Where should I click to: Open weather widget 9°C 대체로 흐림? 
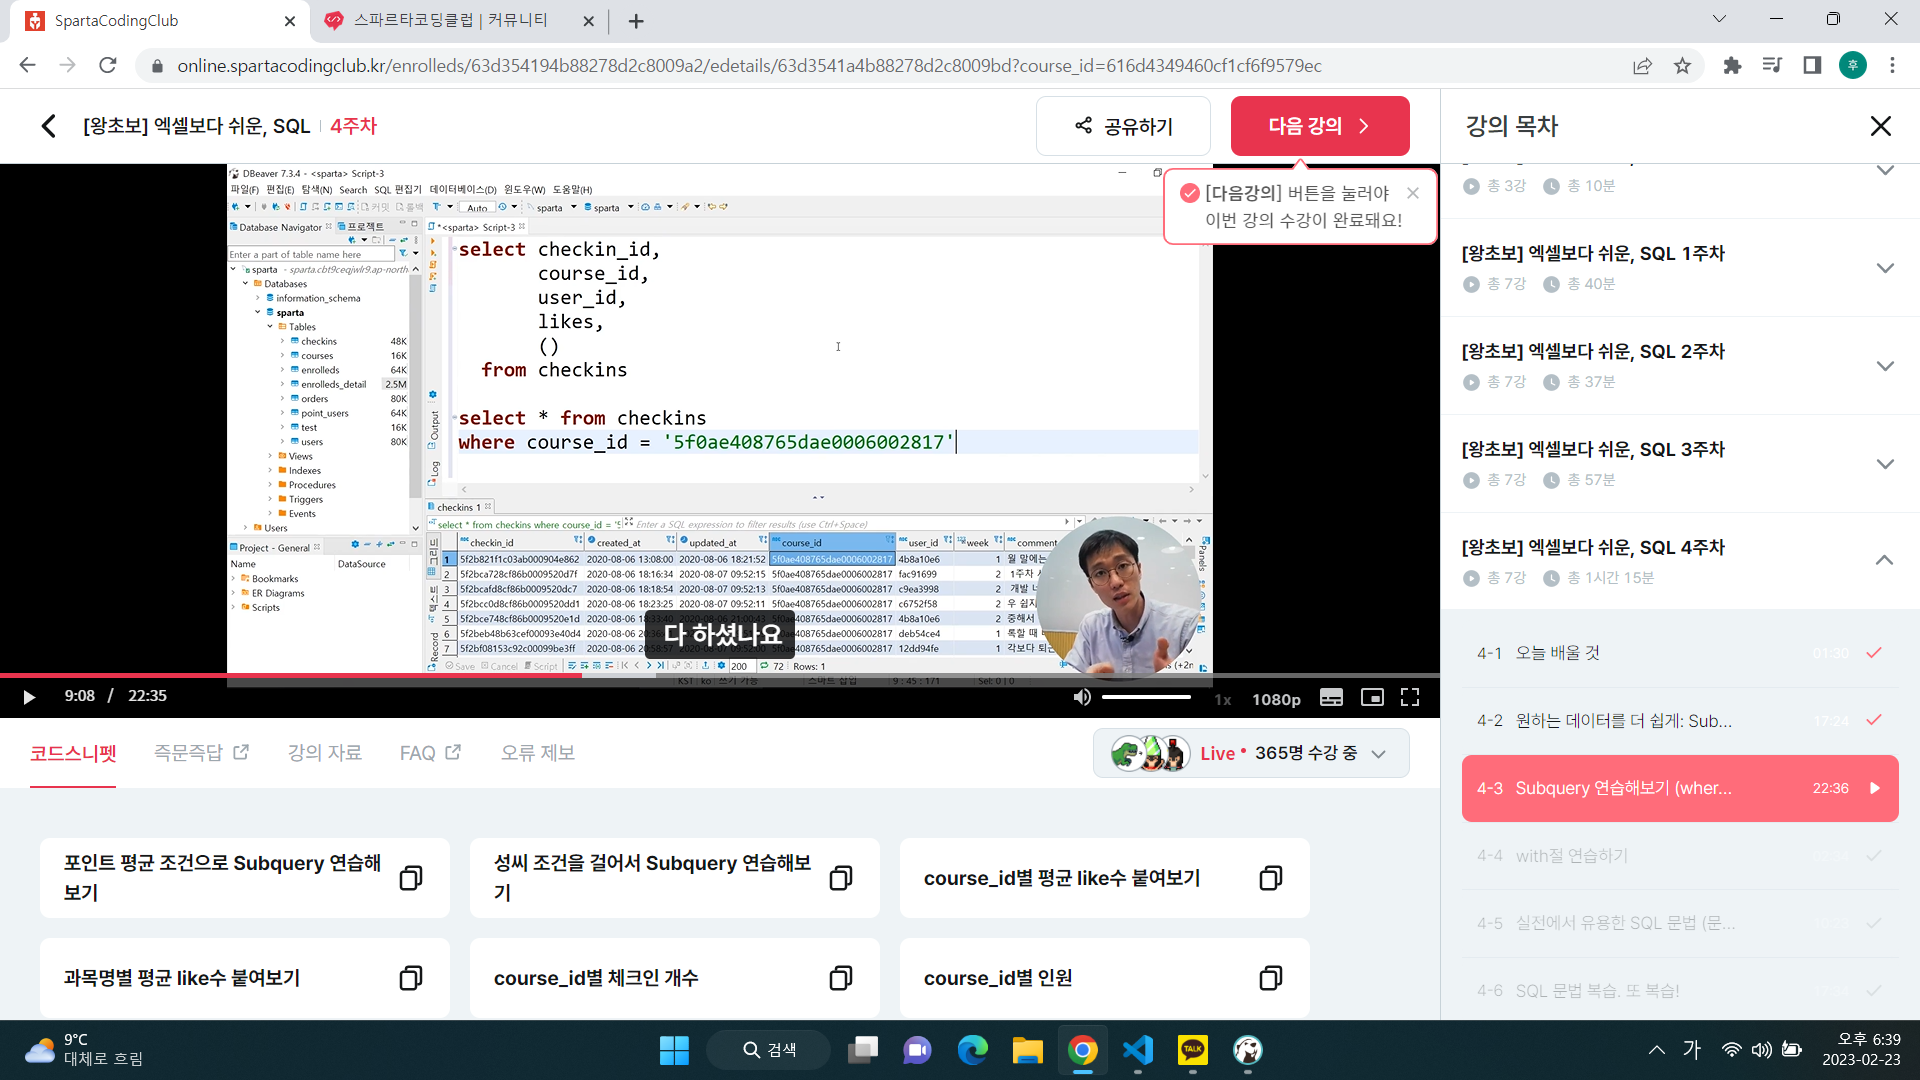(84, 1050)
